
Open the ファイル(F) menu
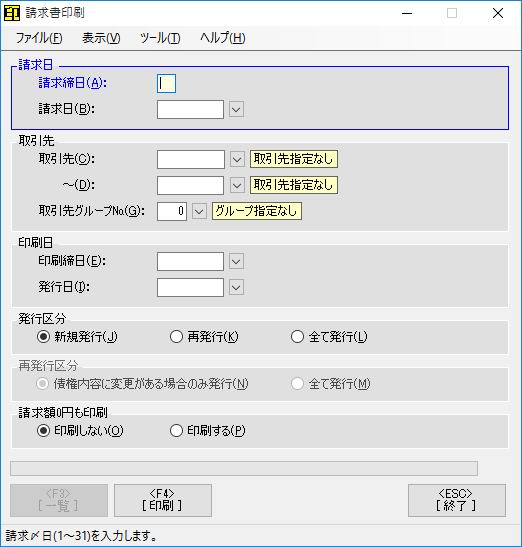[x=39, y=38]
